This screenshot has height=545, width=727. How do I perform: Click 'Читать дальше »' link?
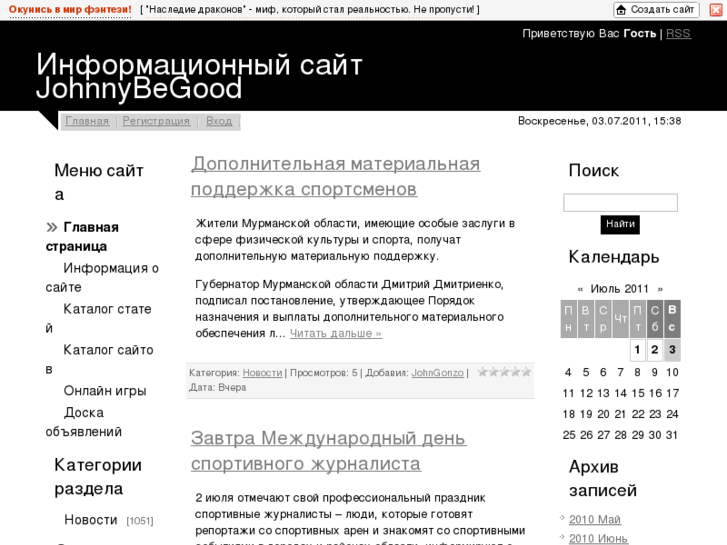pyautogui.click(x=336, y=333)
